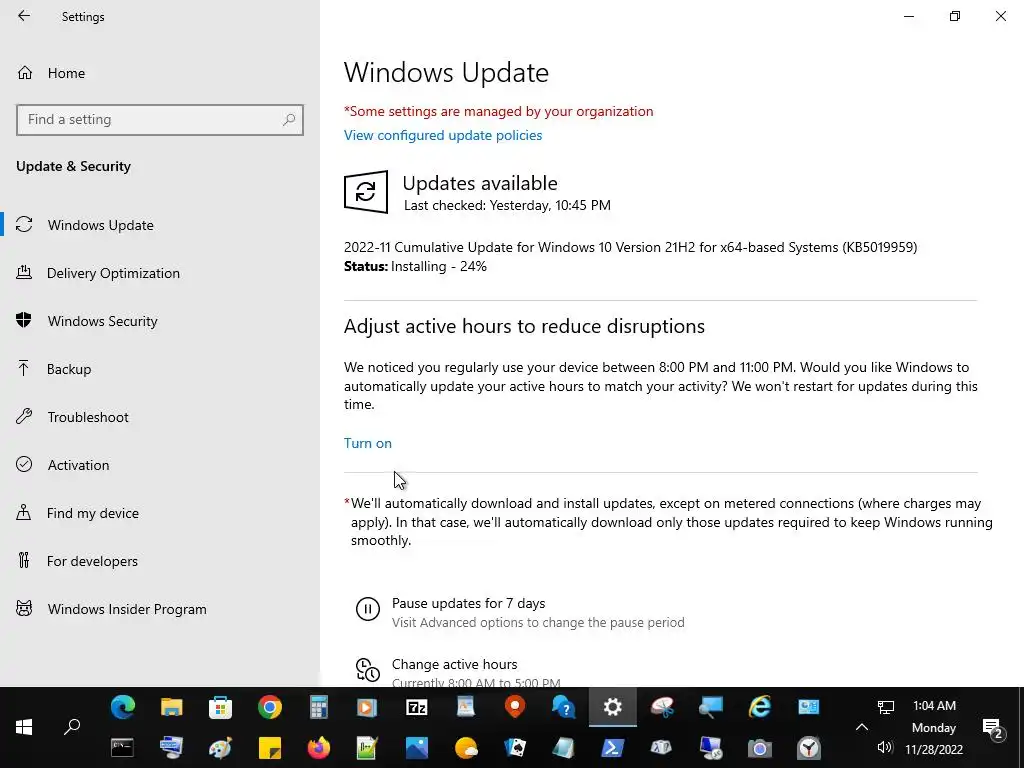1024x768 pixels.
Task: Launch Firefox from the taskbar
Action: [x=319, y=748]
